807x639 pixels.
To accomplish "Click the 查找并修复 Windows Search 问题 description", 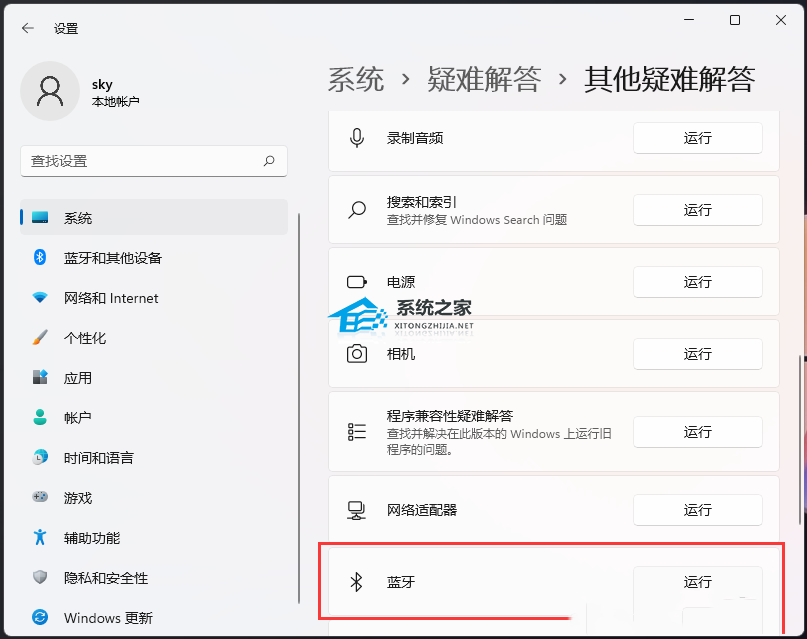I will point(477,220).
